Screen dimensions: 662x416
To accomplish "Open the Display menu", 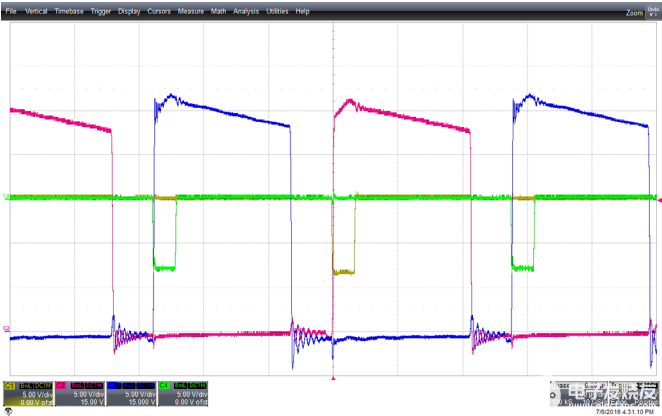I will coord(129,10).
